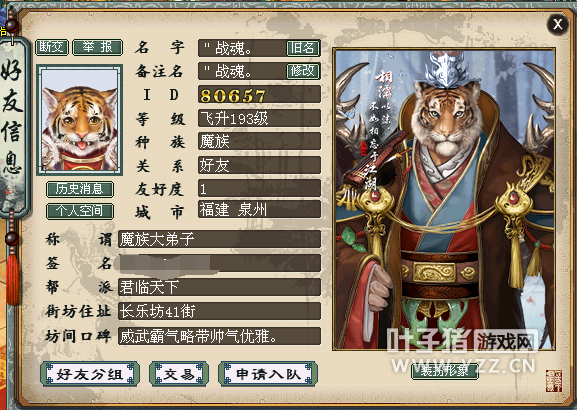View old names via 旧名 button

[302, 48]
